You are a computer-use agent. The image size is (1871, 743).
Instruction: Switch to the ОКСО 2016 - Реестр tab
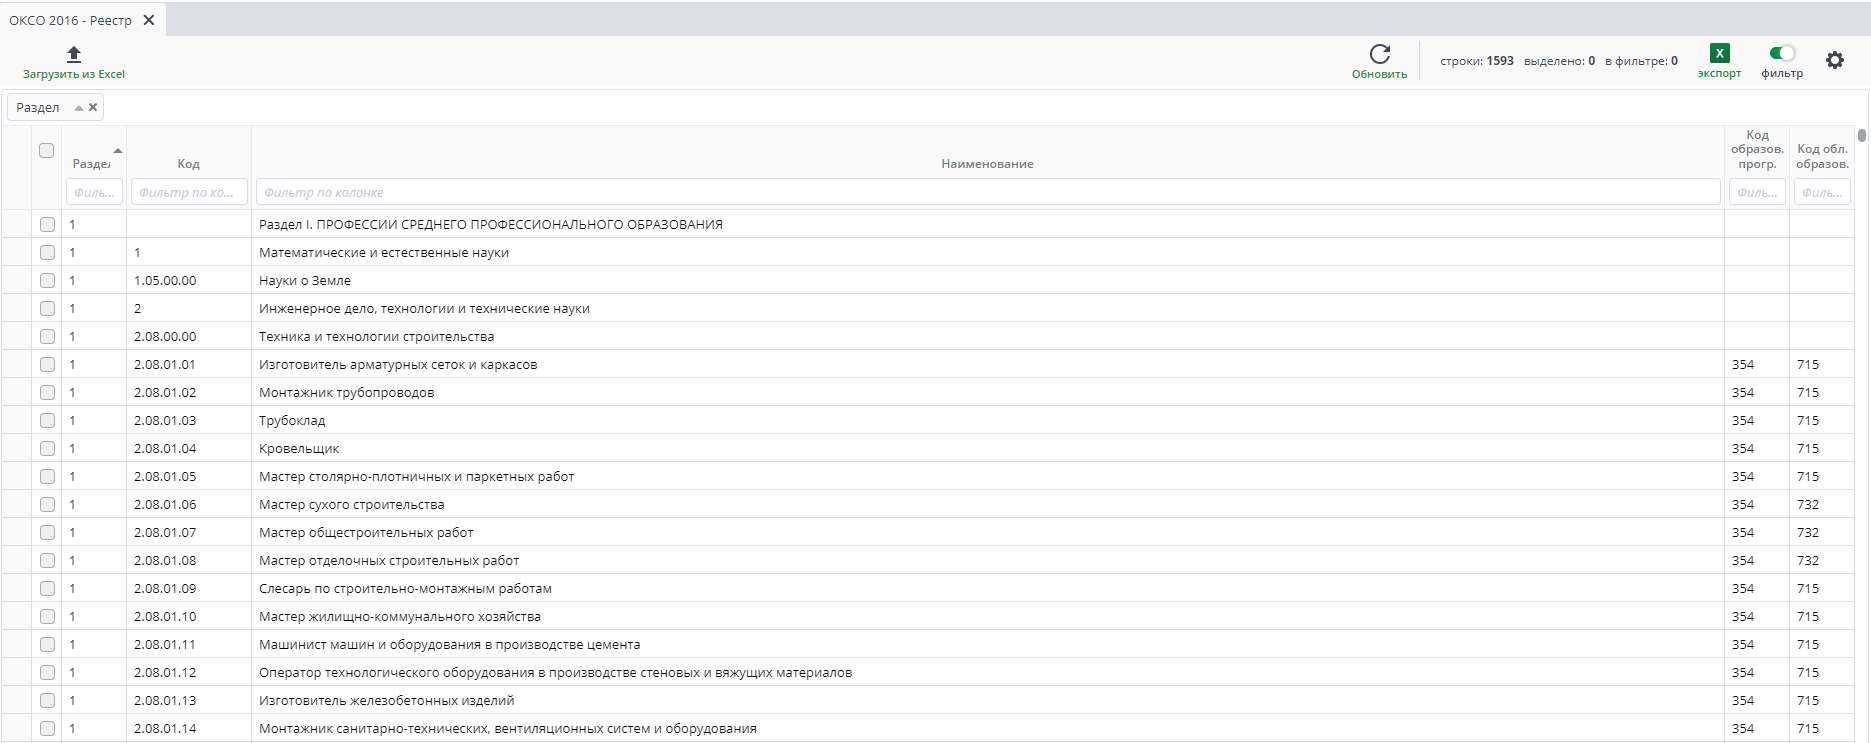pyautogui.click(x=70, y=20)
